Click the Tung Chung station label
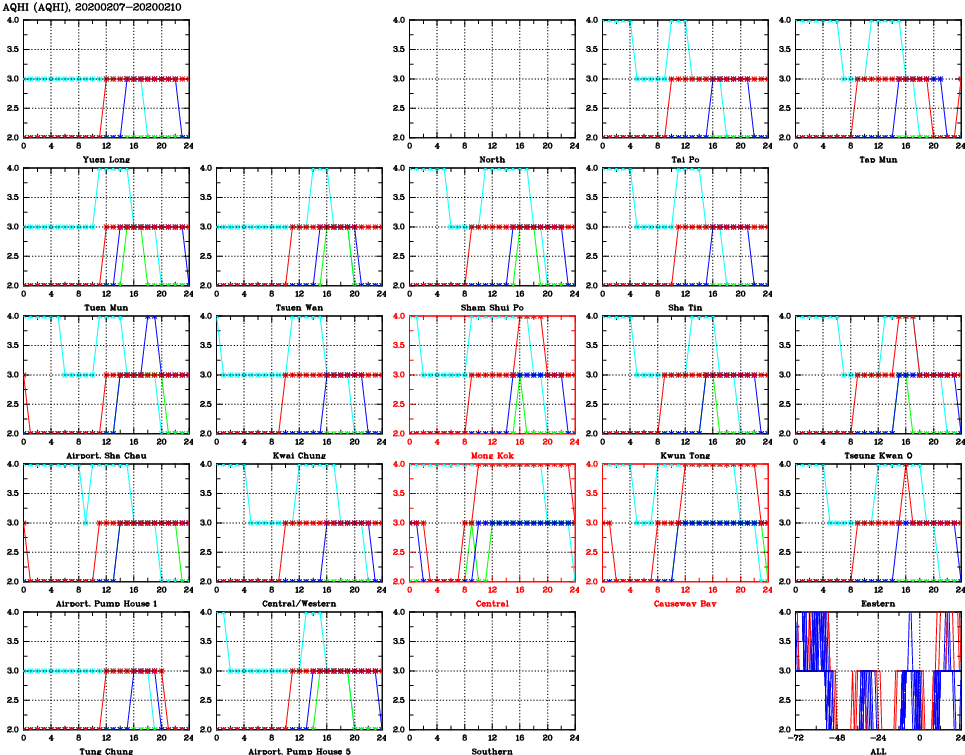The image size is (965, 755). (x=105, y=751)
